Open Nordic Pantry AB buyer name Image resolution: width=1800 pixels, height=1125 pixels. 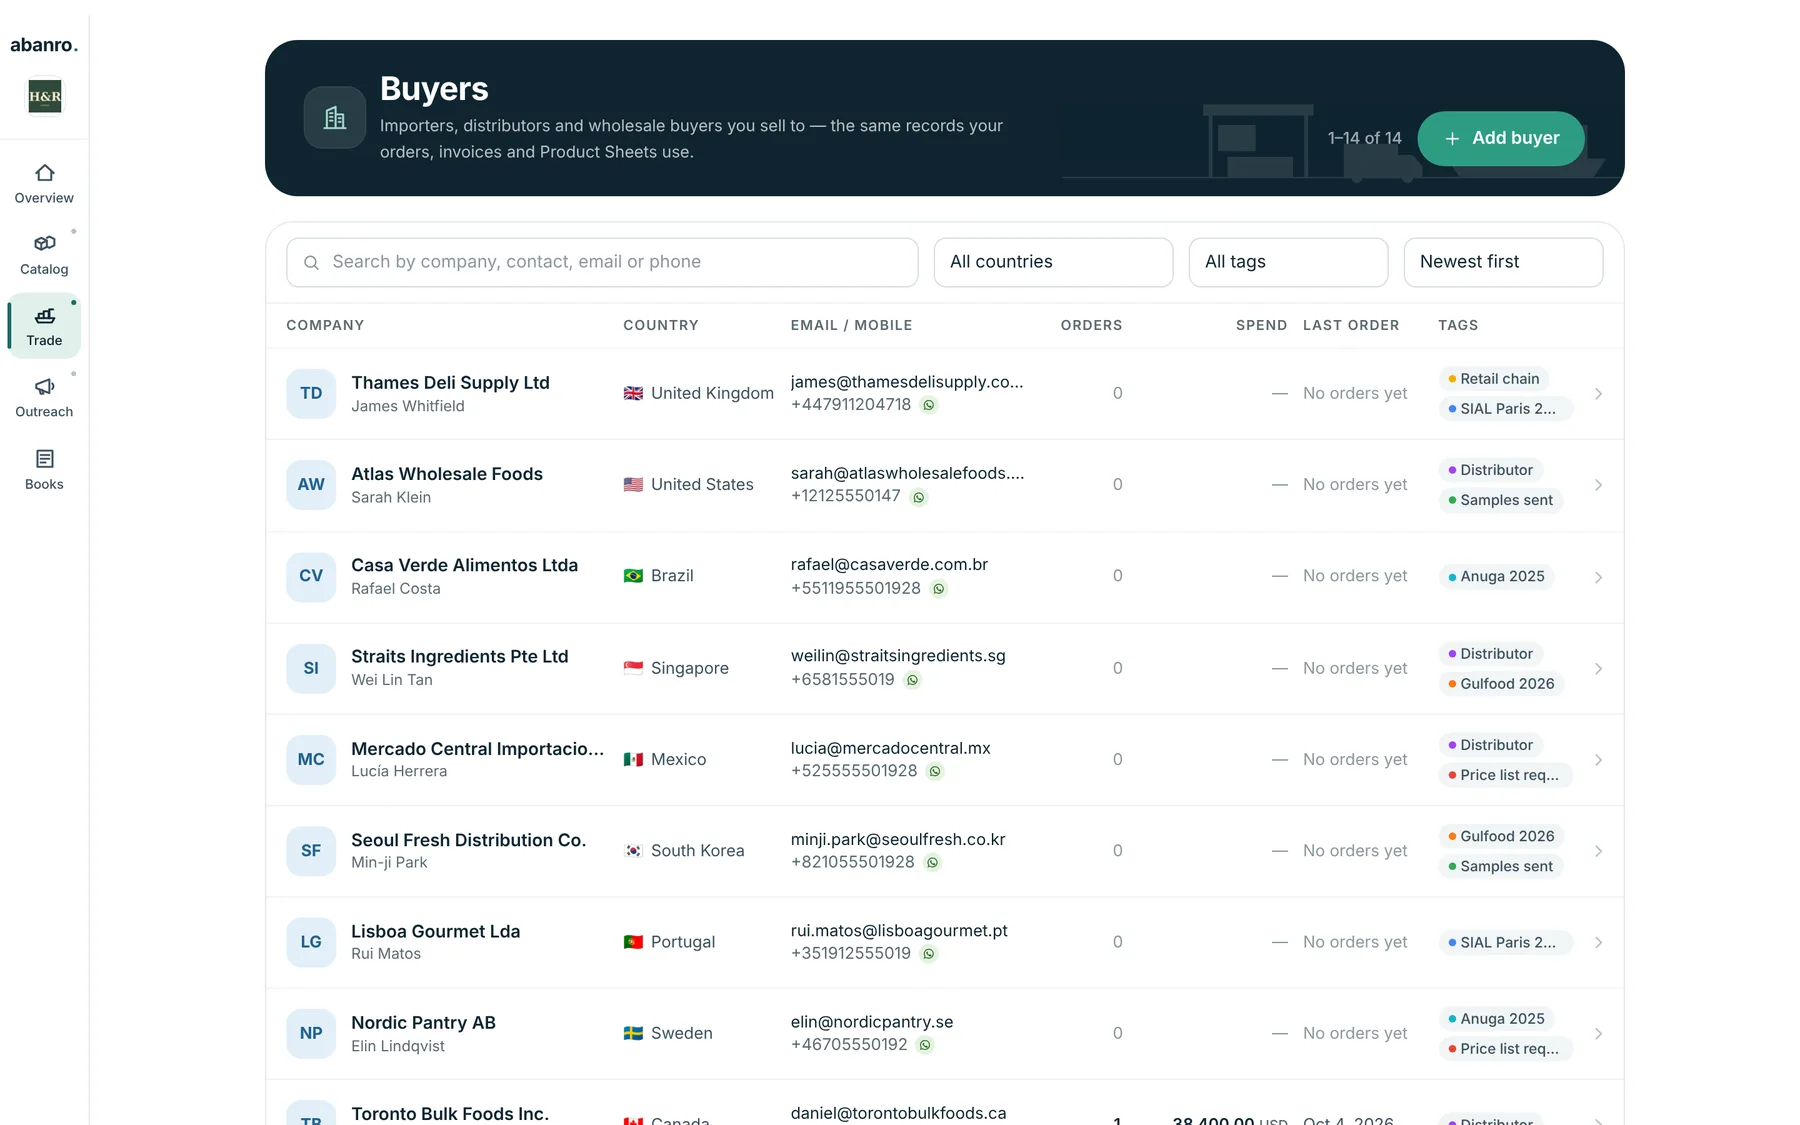coord(423,1023)
